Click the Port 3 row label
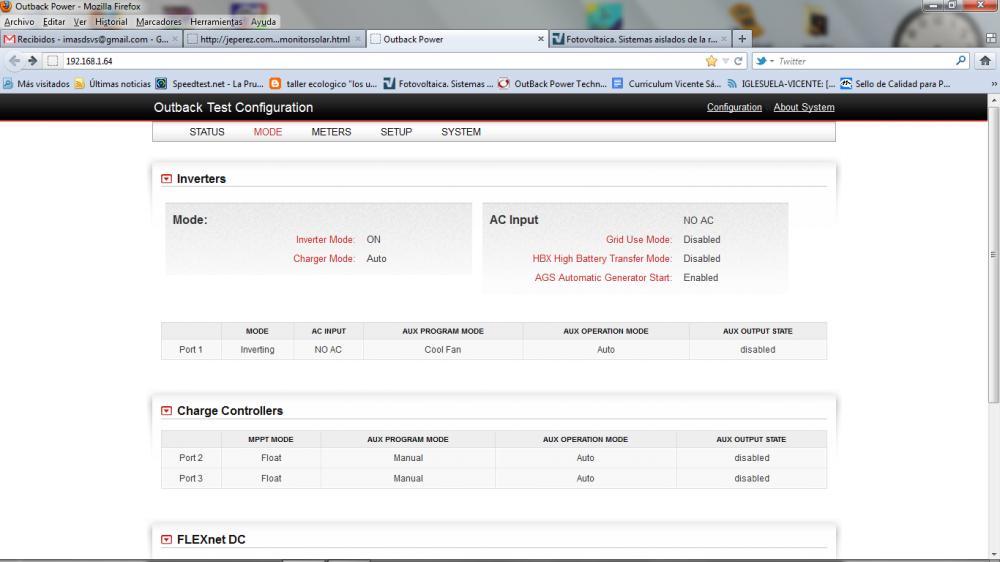1000x562 pixels. pos(191,478)
